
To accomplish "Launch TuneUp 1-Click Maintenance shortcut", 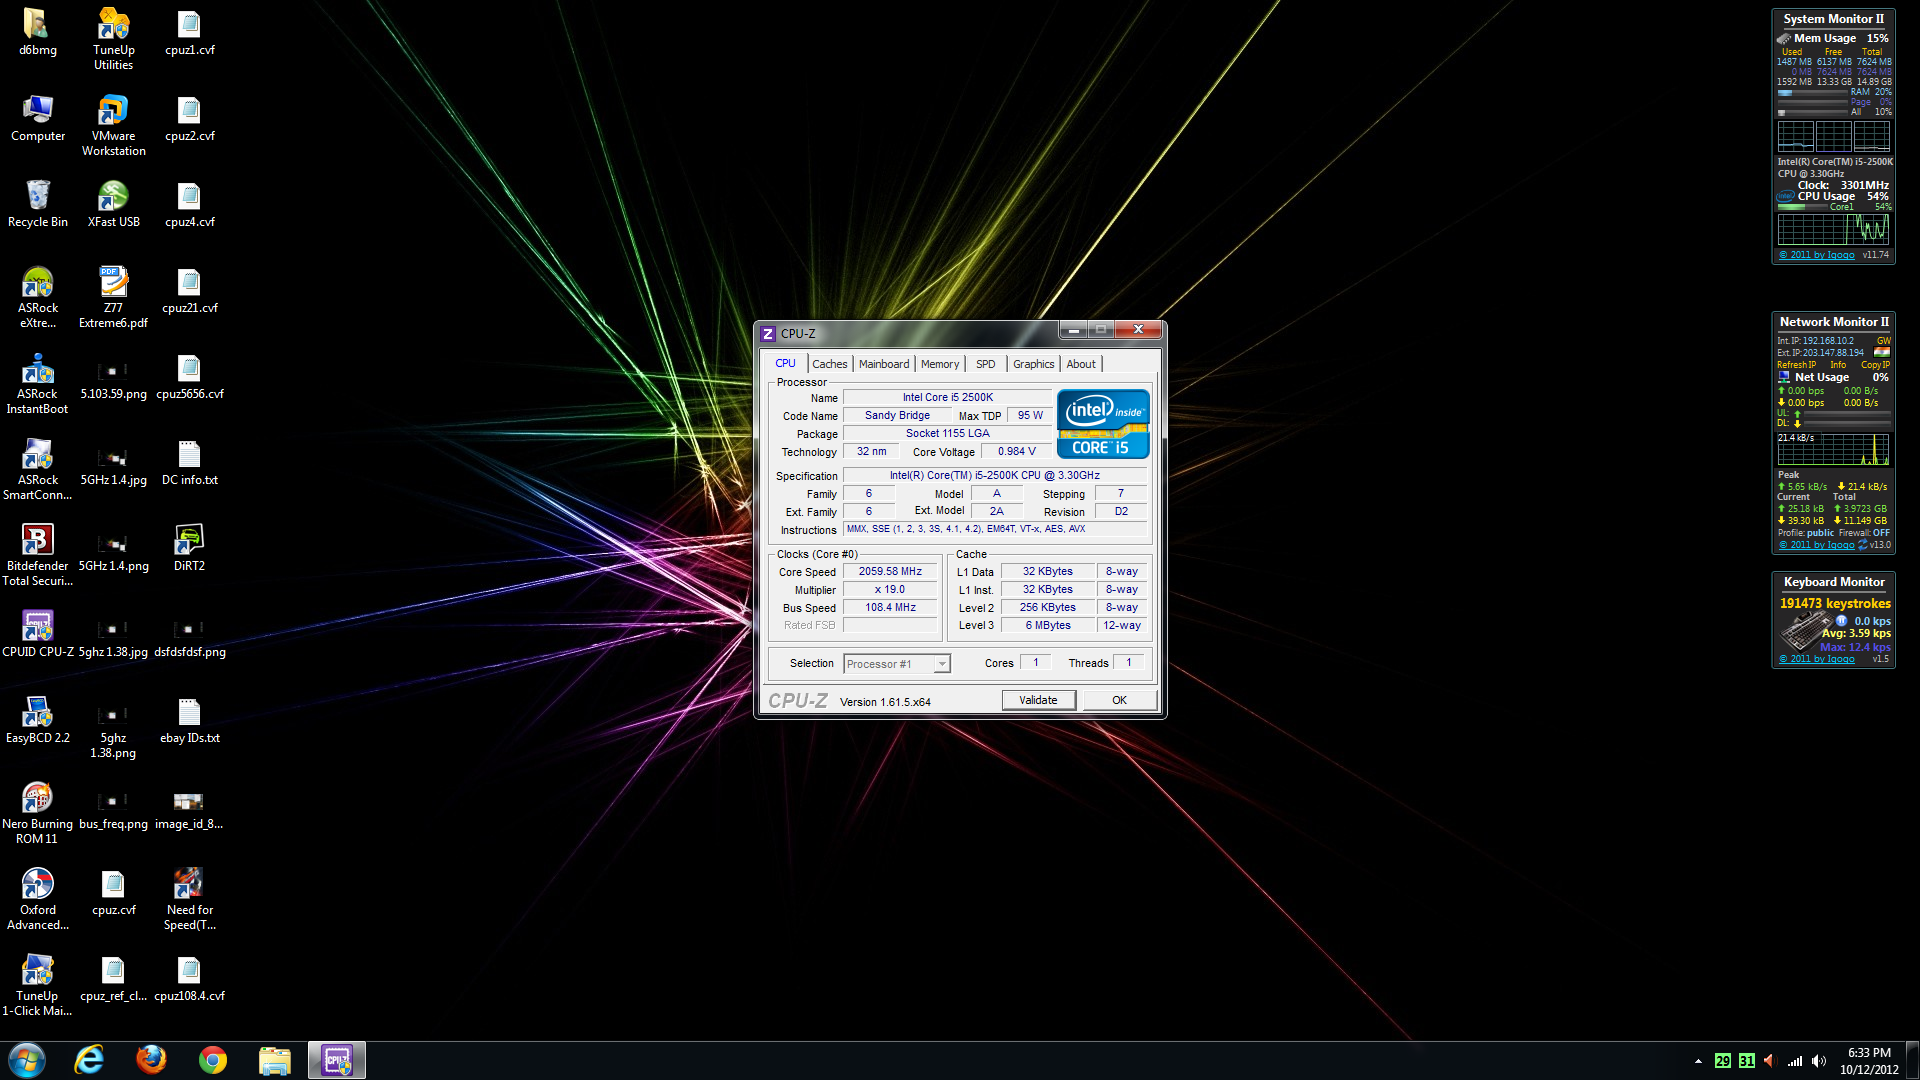I will 37,985.
